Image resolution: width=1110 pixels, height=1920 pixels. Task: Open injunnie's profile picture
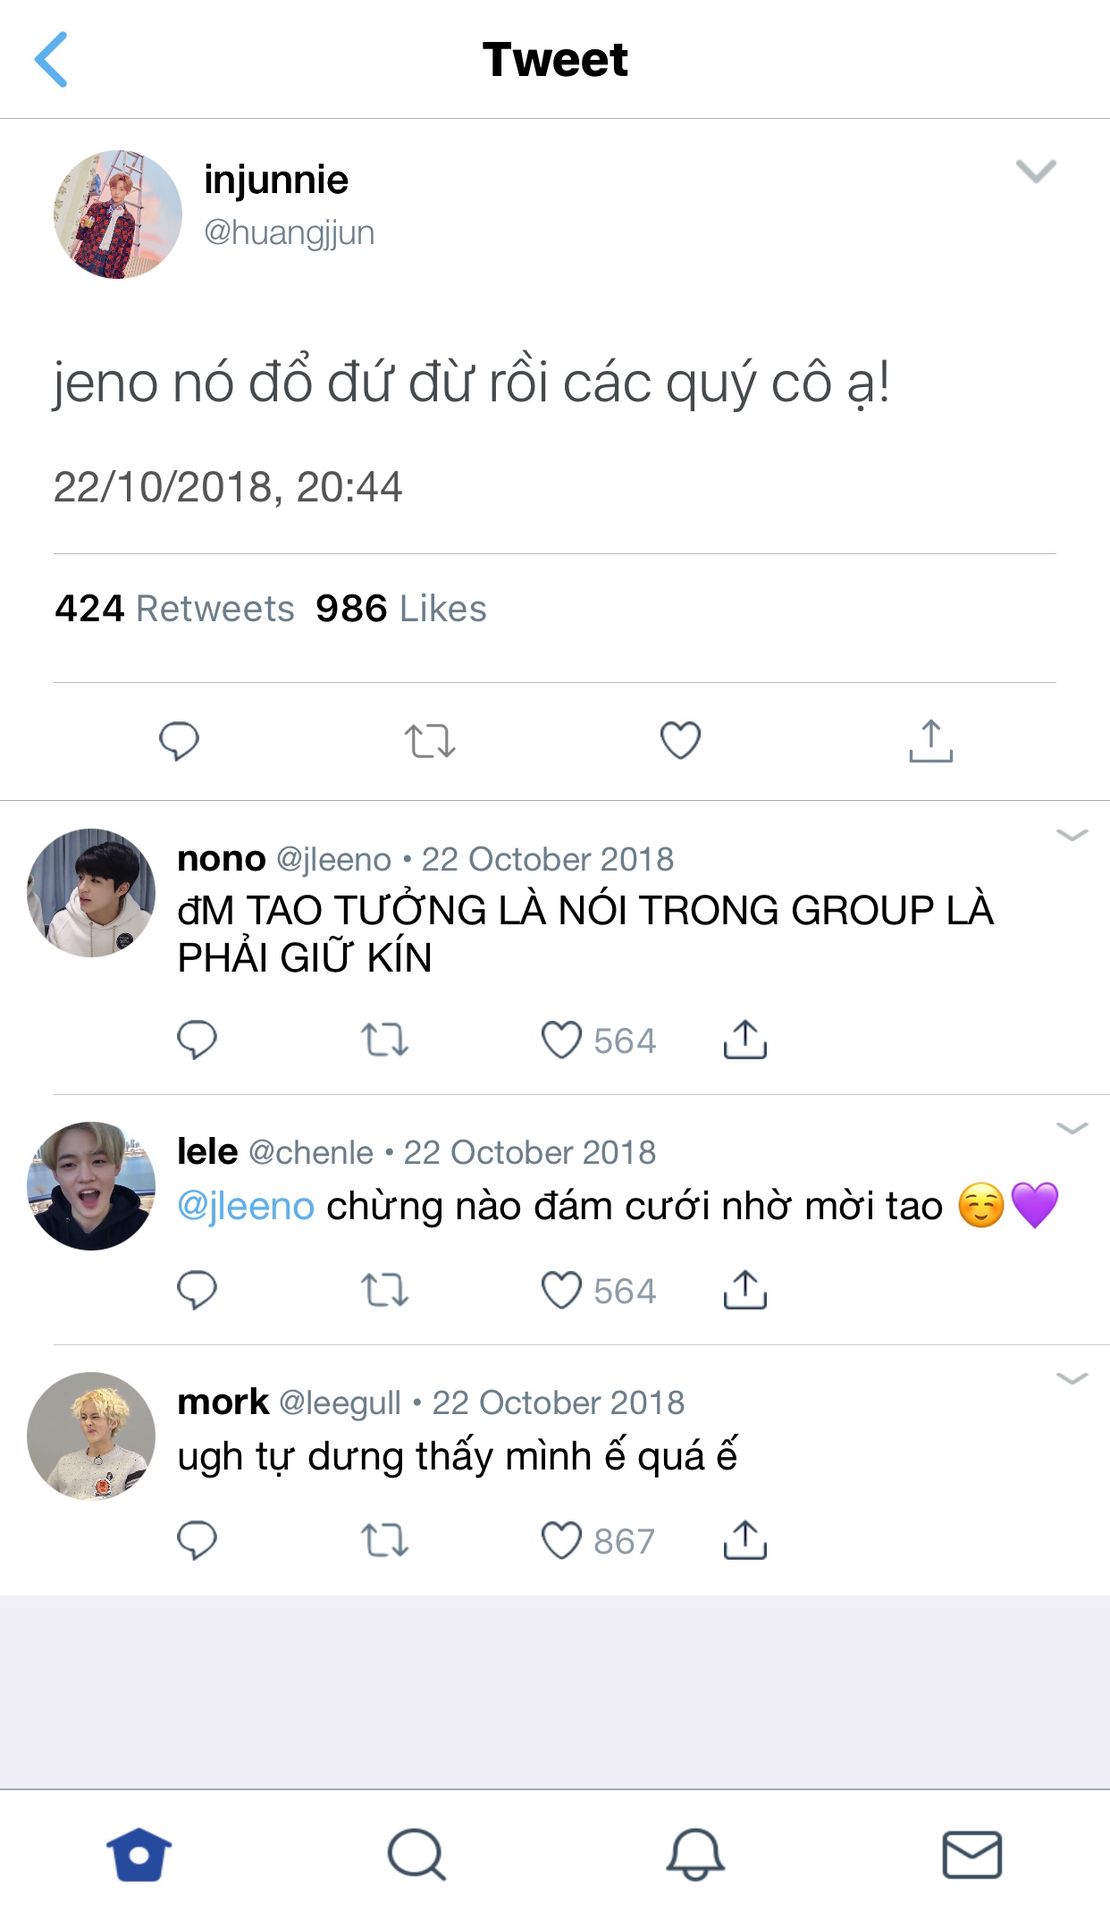coord(118,214)
